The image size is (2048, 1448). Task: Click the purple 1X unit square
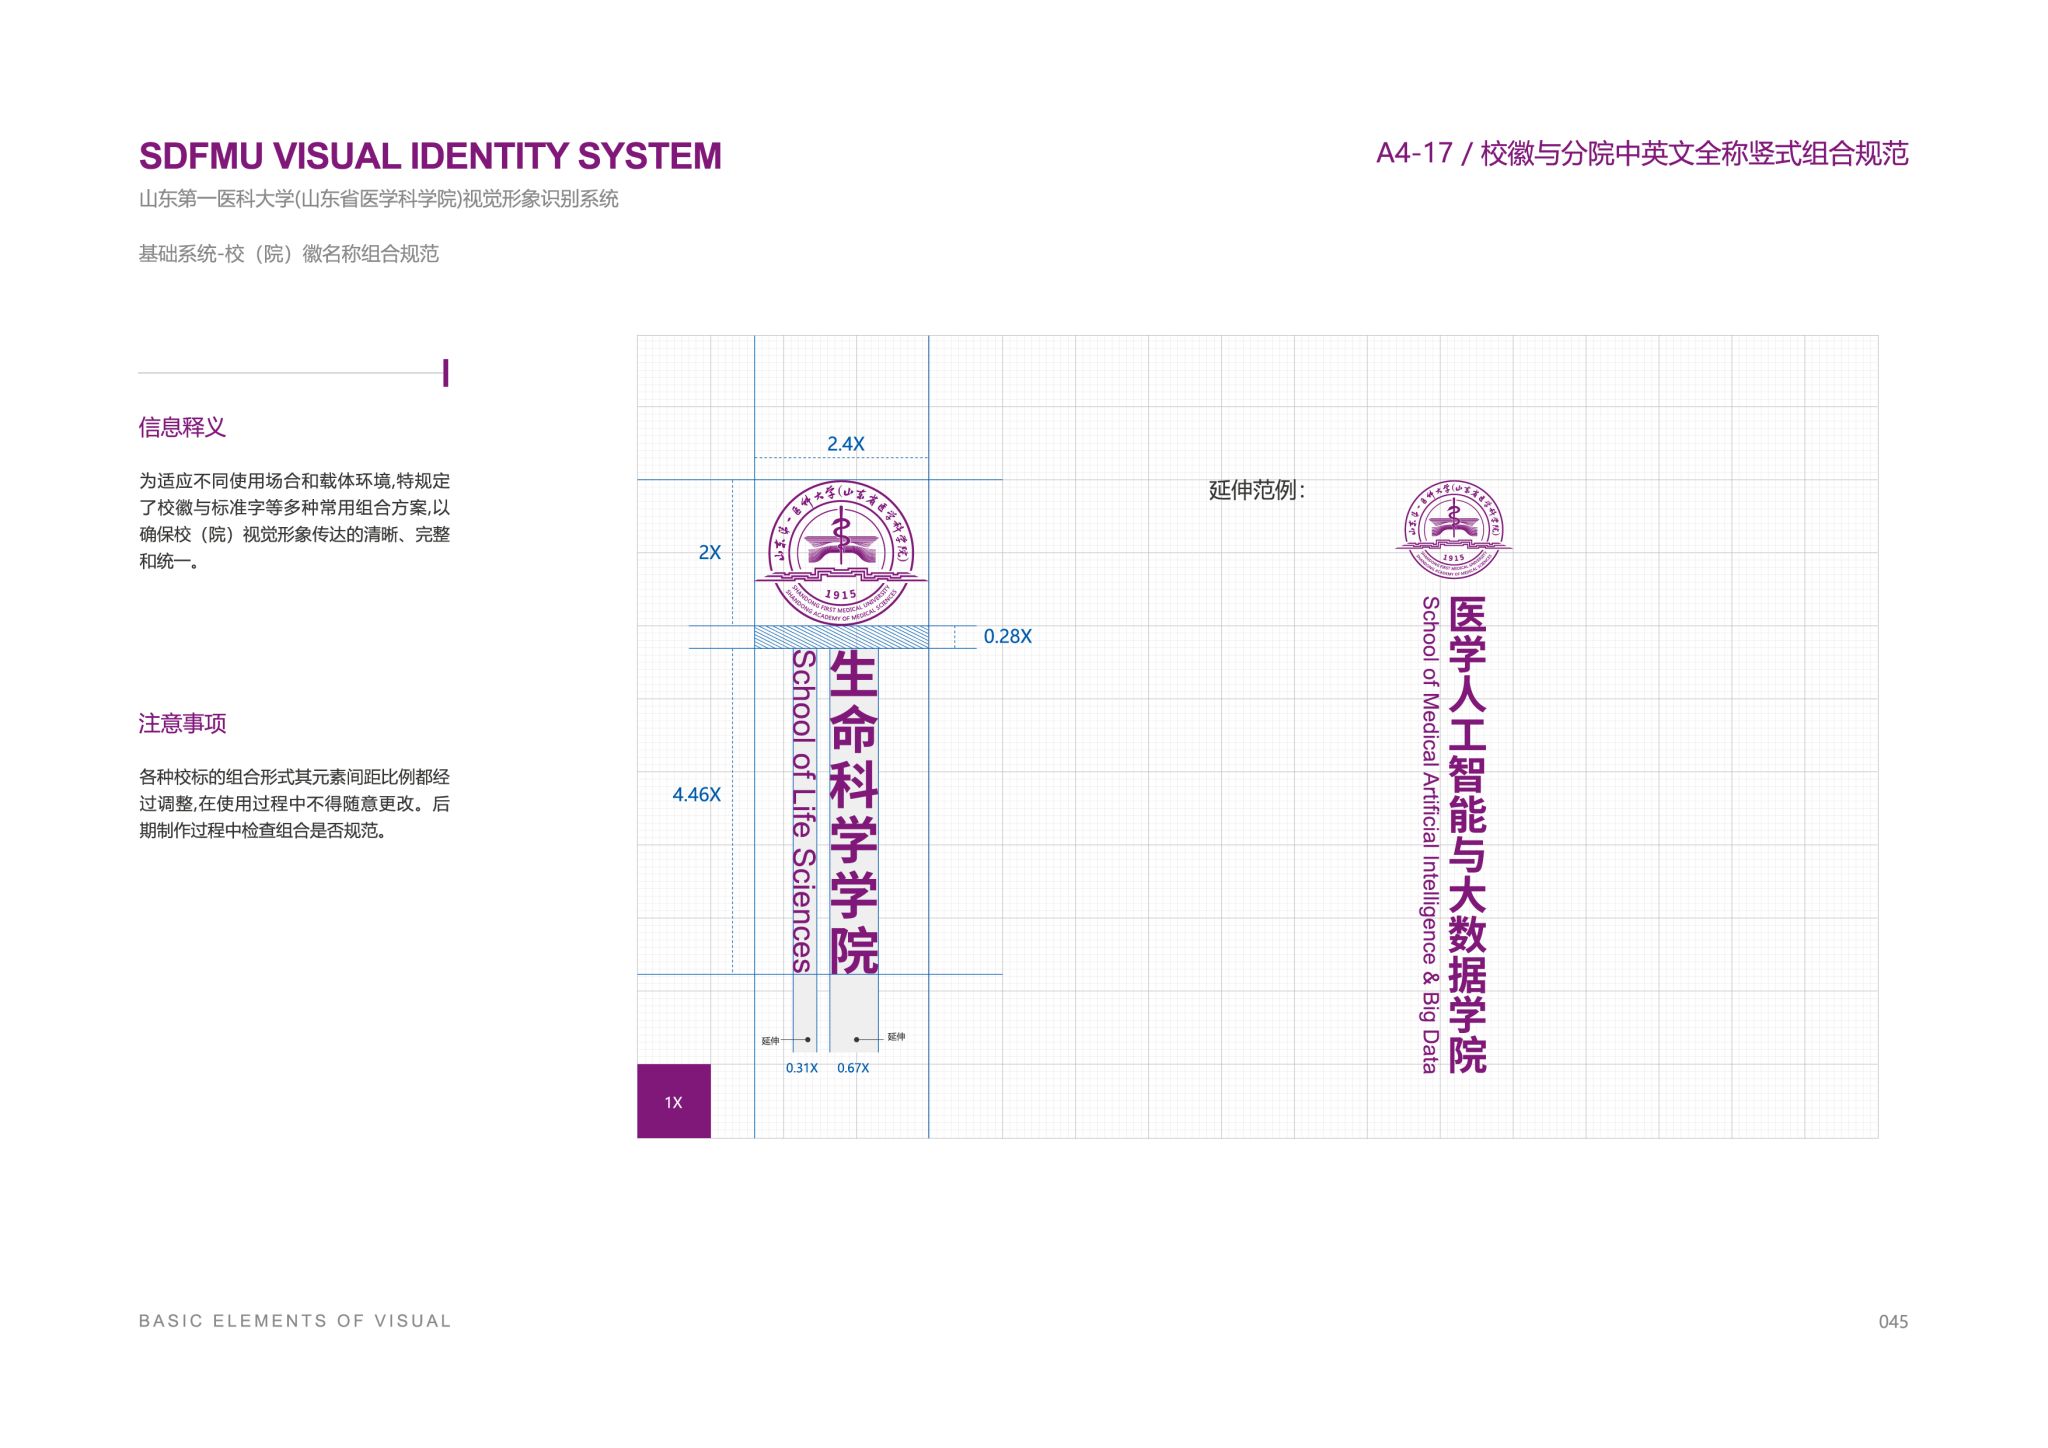click(674, 1101)
